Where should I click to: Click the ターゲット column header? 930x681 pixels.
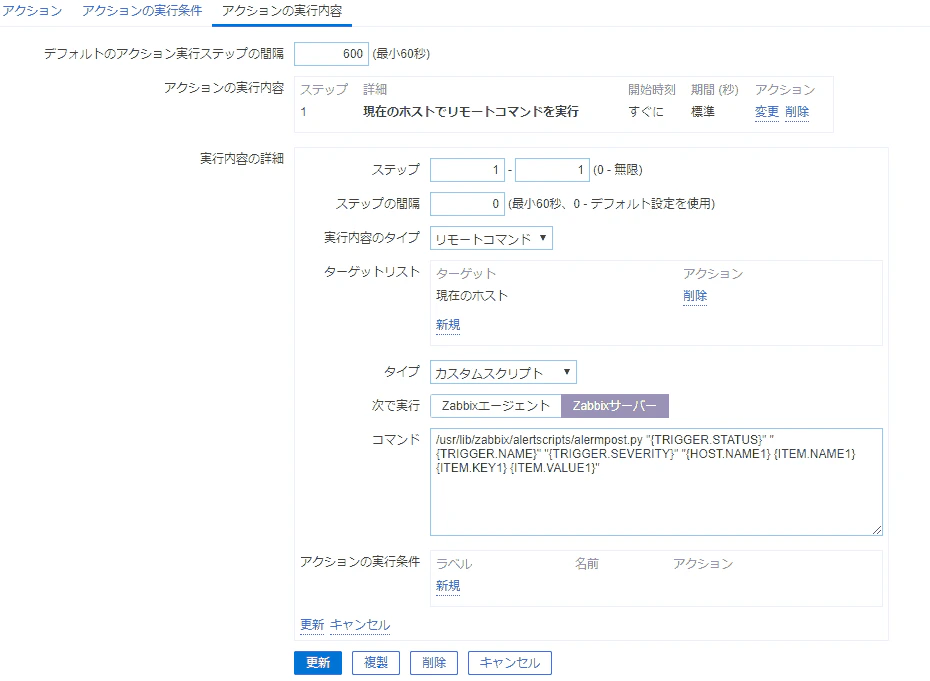coord(466,273)
